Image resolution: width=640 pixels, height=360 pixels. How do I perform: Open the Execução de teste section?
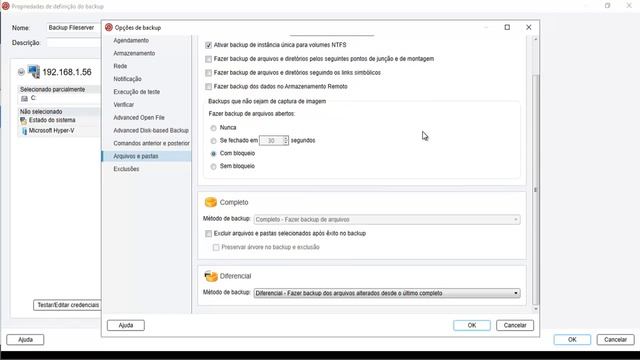pos(137,92)
